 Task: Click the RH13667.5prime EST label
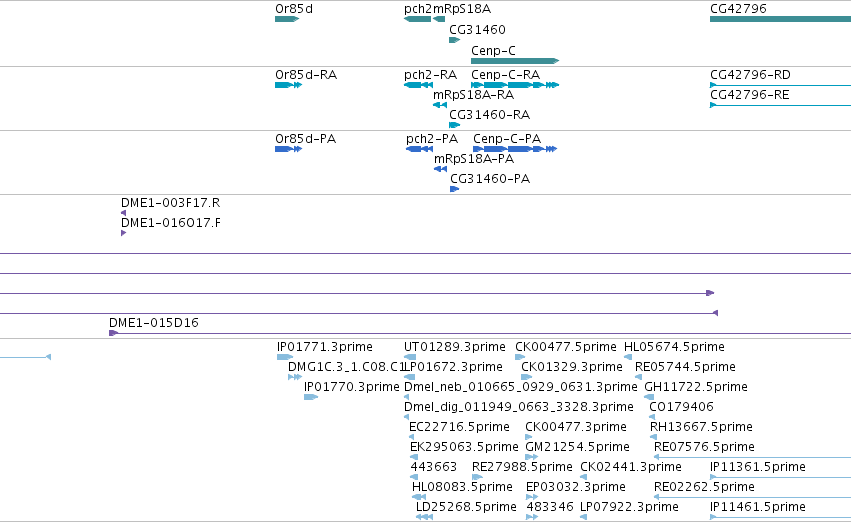(701, 427)
